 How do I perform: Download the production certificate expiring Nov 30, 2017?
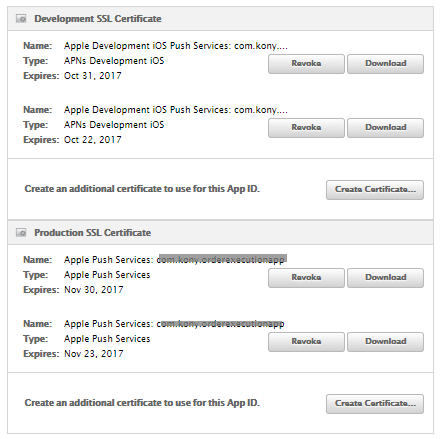(x=385, y=278)
